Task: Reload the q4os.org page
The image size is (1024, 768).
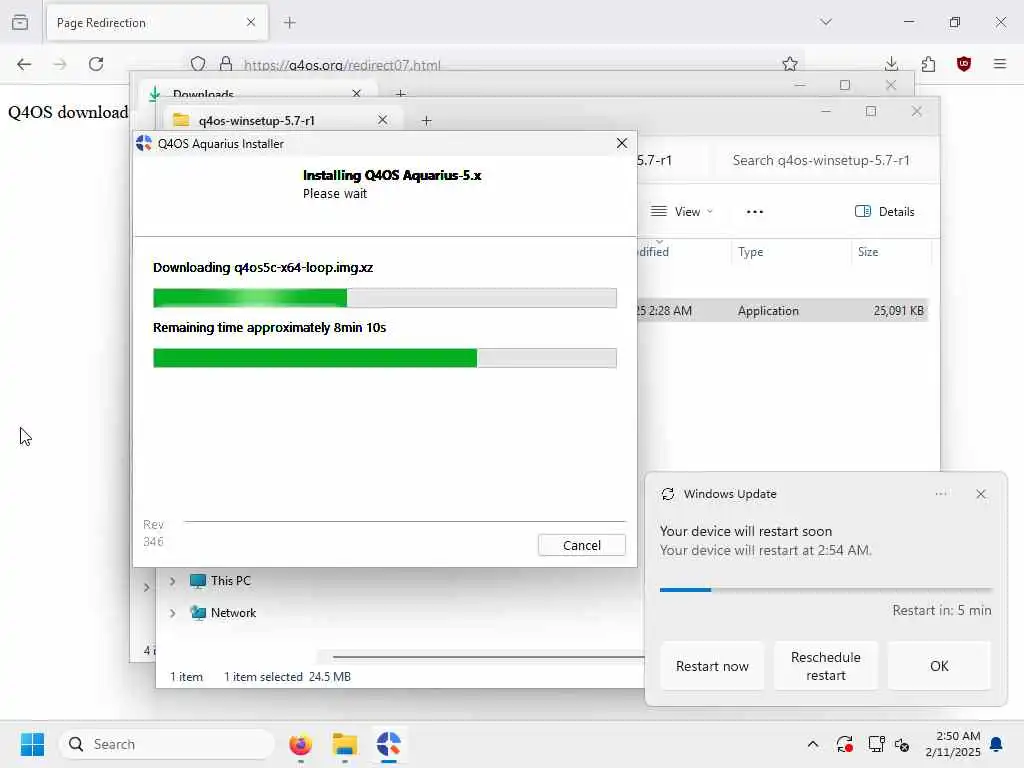Action: [x=96, y=64]
